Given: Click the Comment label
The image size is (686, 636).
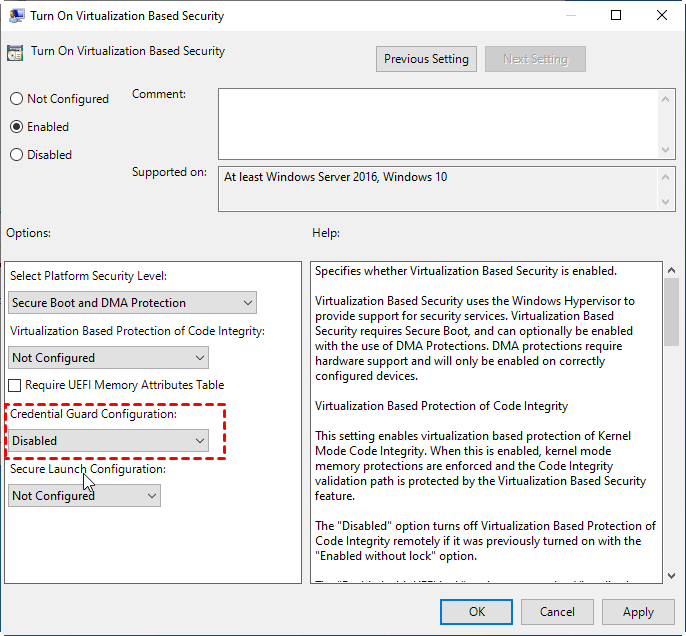Looking at the screenshot, I should click(x=159, y=94).
